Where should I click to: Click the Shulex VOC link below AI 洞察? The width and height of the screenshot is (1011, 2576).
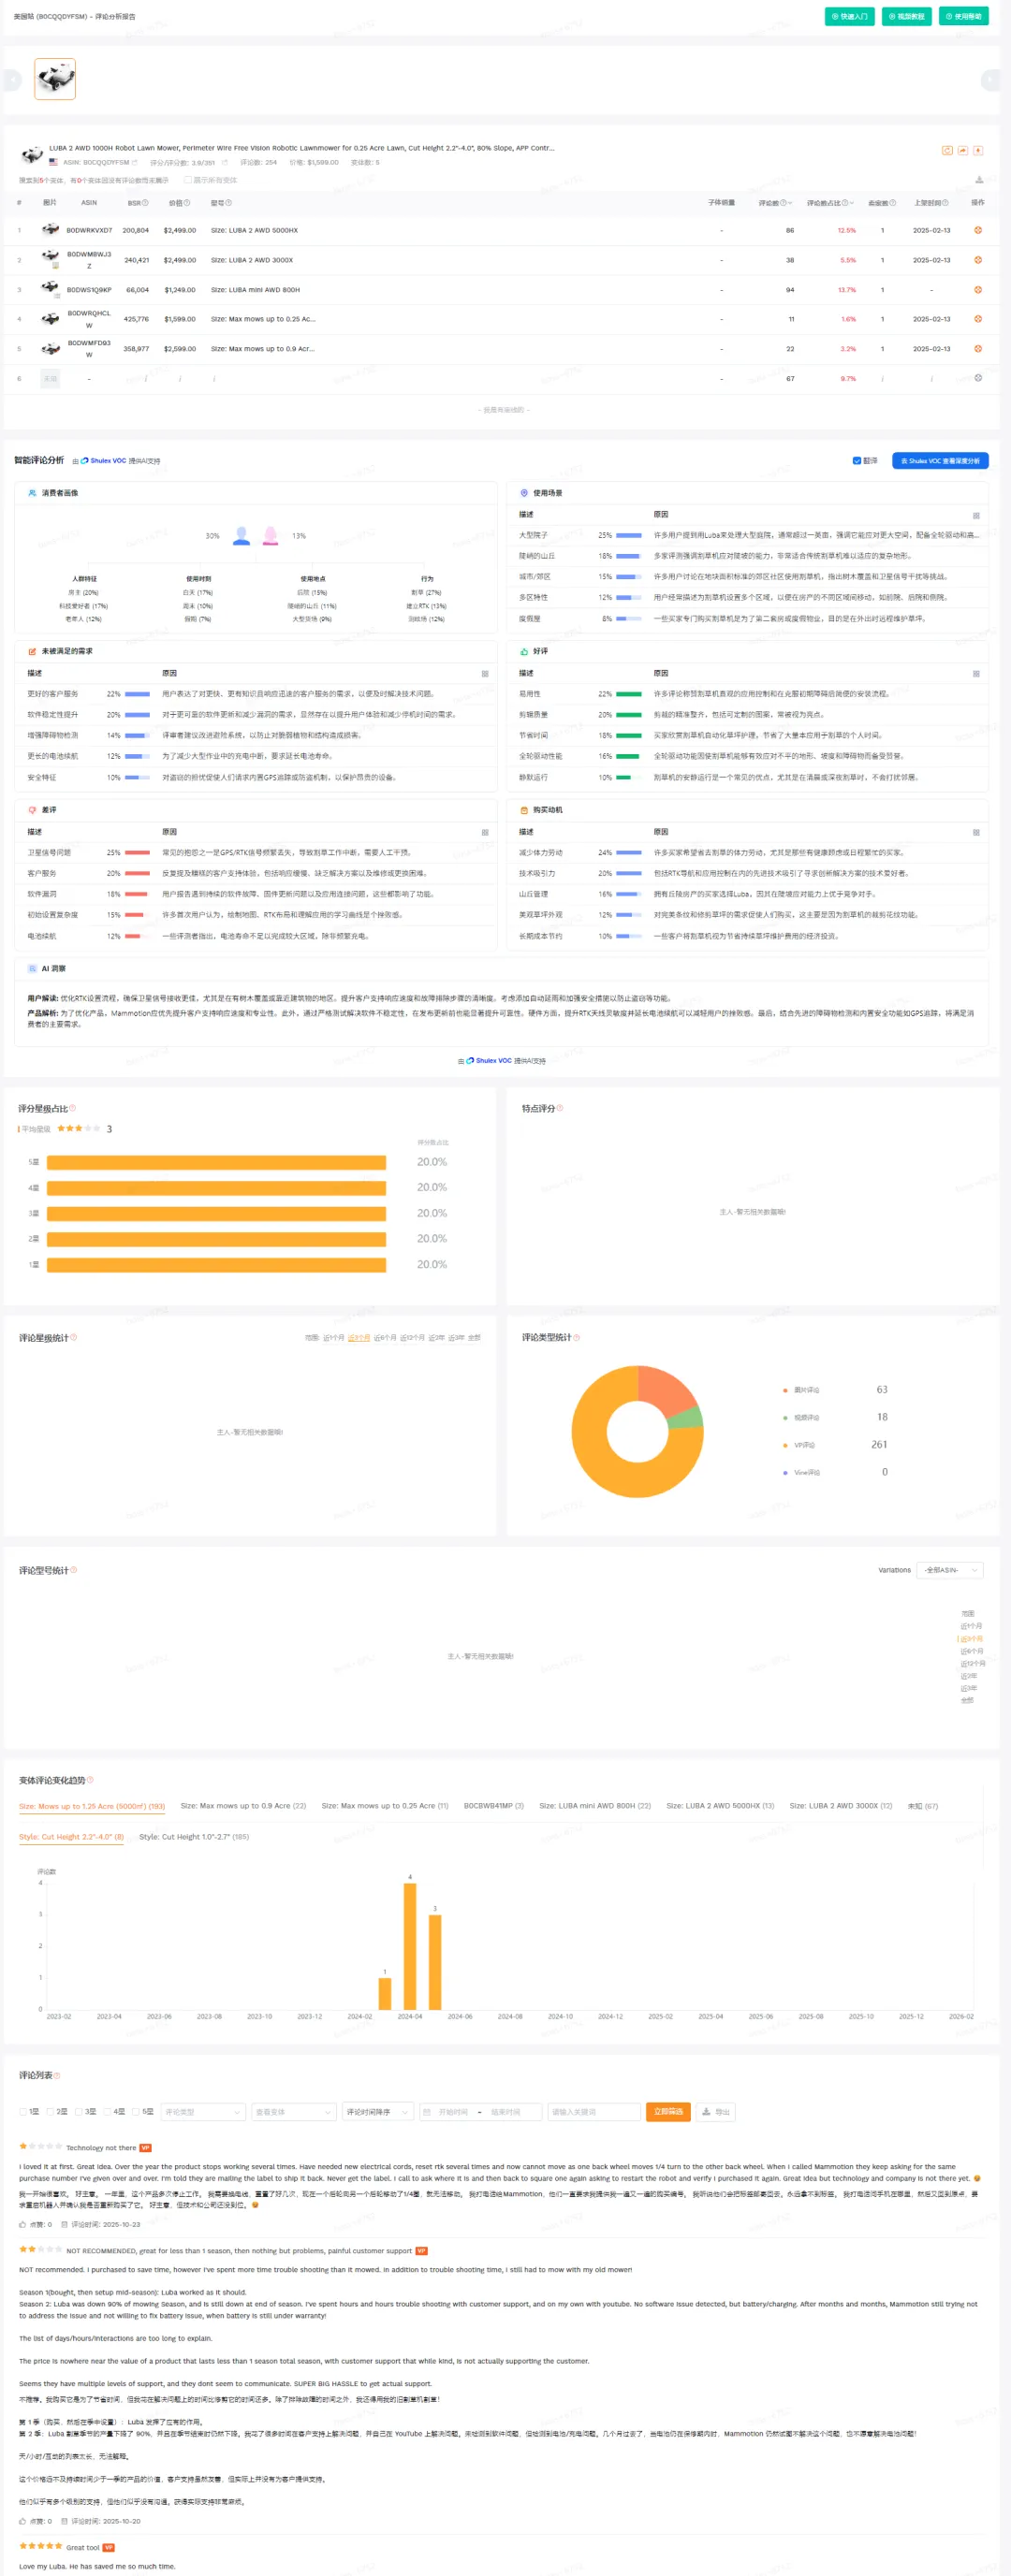click(490, 1061)
